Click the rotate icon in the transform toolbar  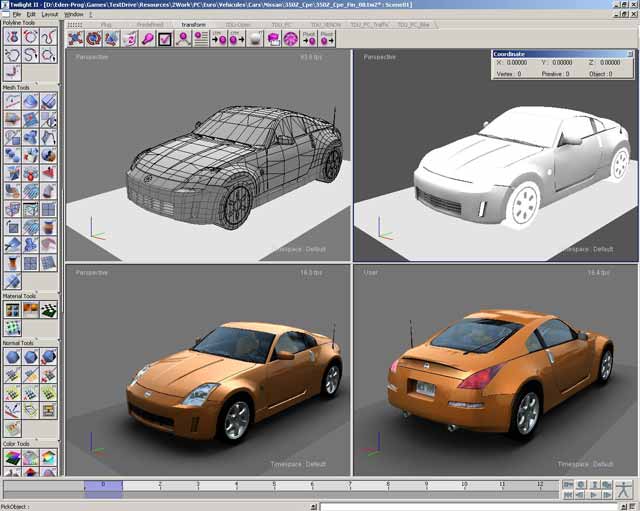tap(93, 39)
